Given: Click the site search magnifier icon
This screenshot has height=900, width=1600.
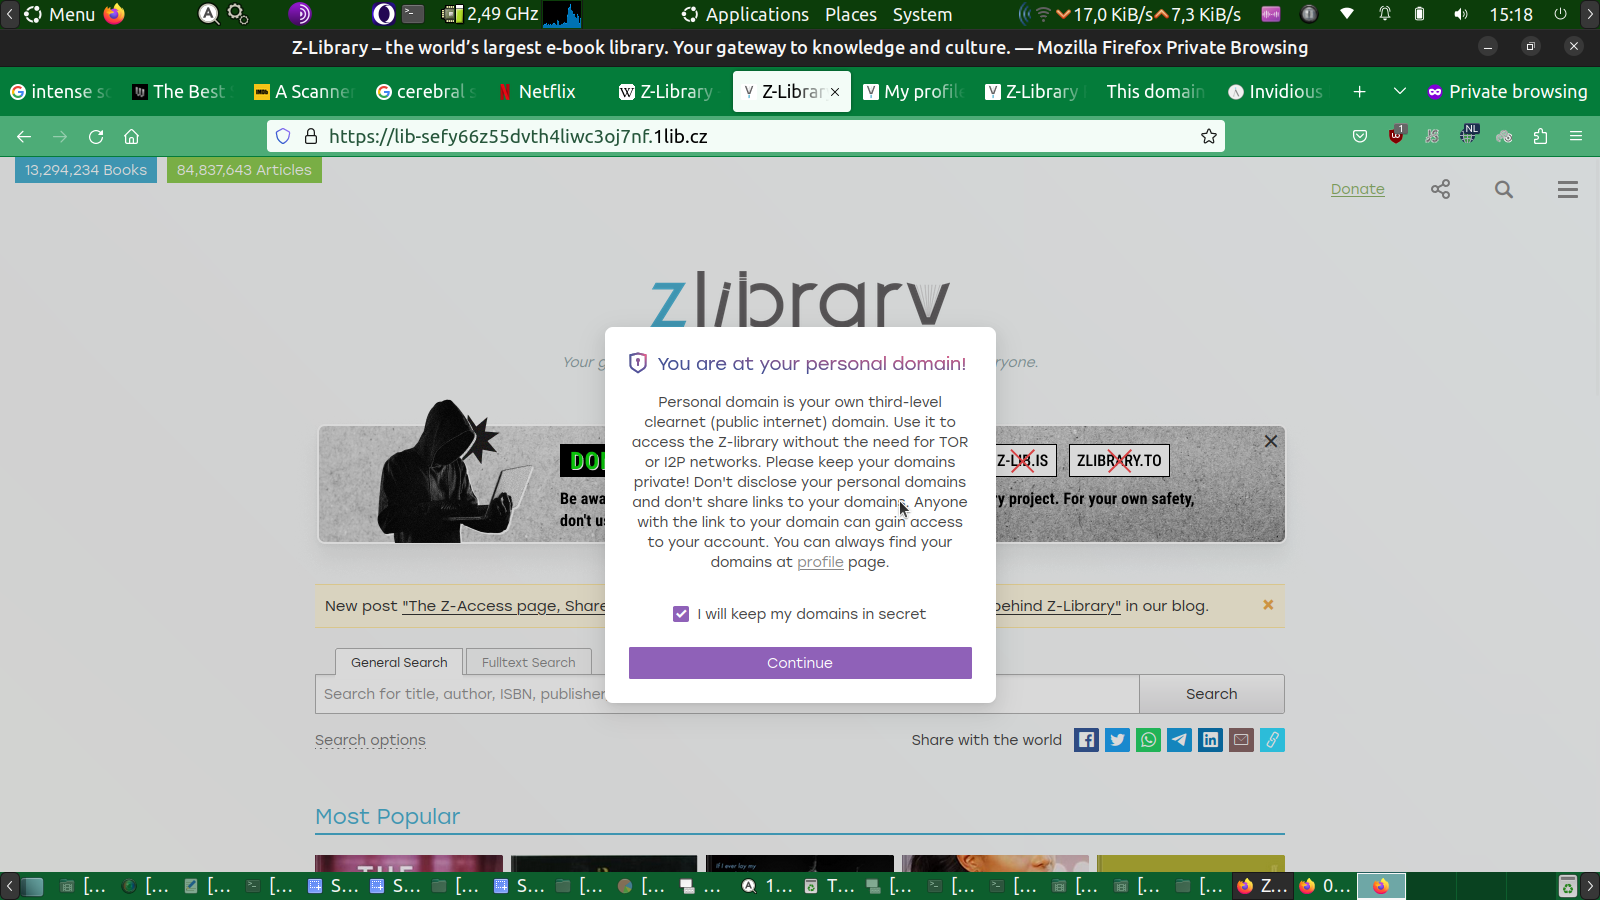Looking at the screenshot, I should click(1504, 189).
